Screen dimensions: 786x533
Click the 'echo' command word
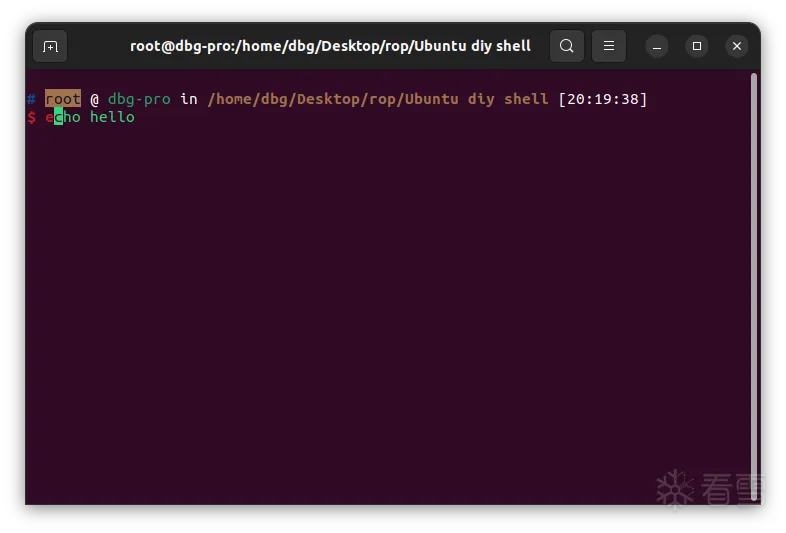click(x=63, y=117)
